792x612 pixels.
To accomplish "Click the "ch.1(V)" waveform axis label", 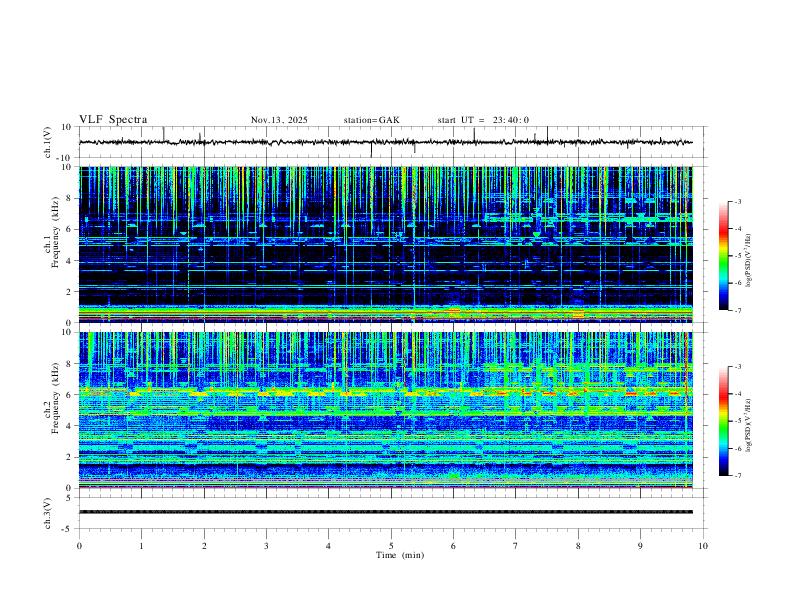I will pyautogui.click(x=48, y=142).
